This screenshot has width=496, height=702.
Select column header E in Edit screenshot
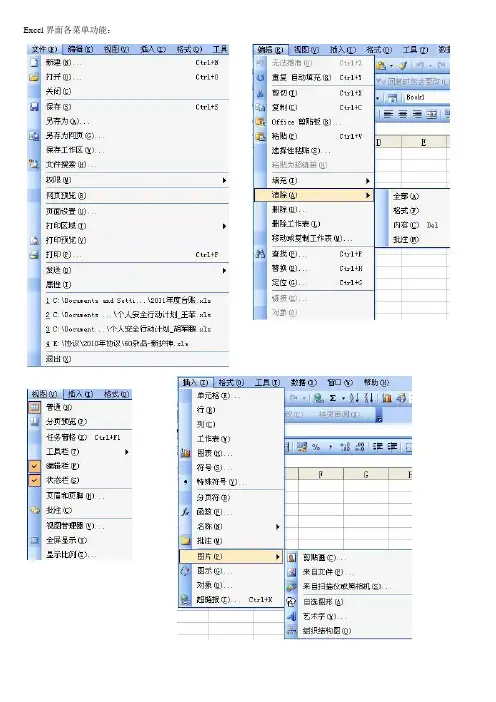423,142
